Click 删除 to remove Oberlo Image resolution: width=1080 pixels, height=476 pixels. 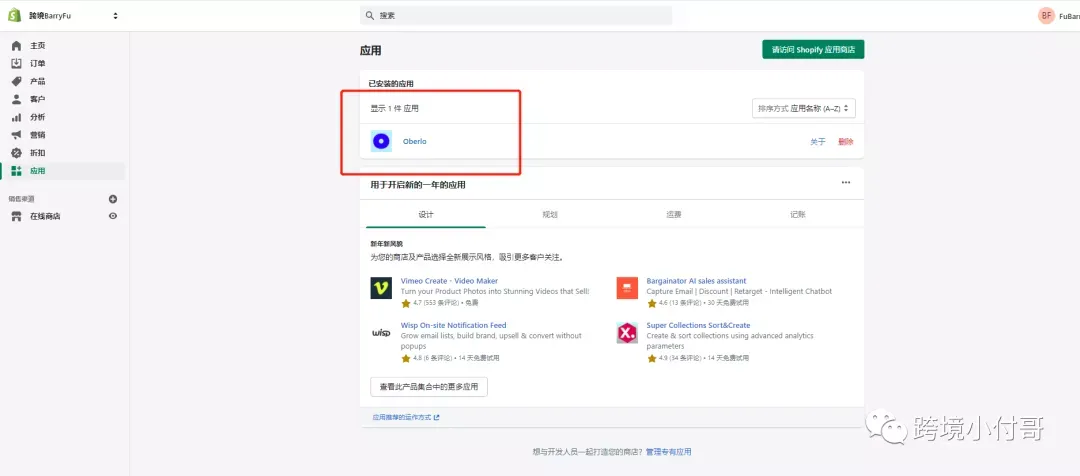pyautogui.click(x=846, y=142)
